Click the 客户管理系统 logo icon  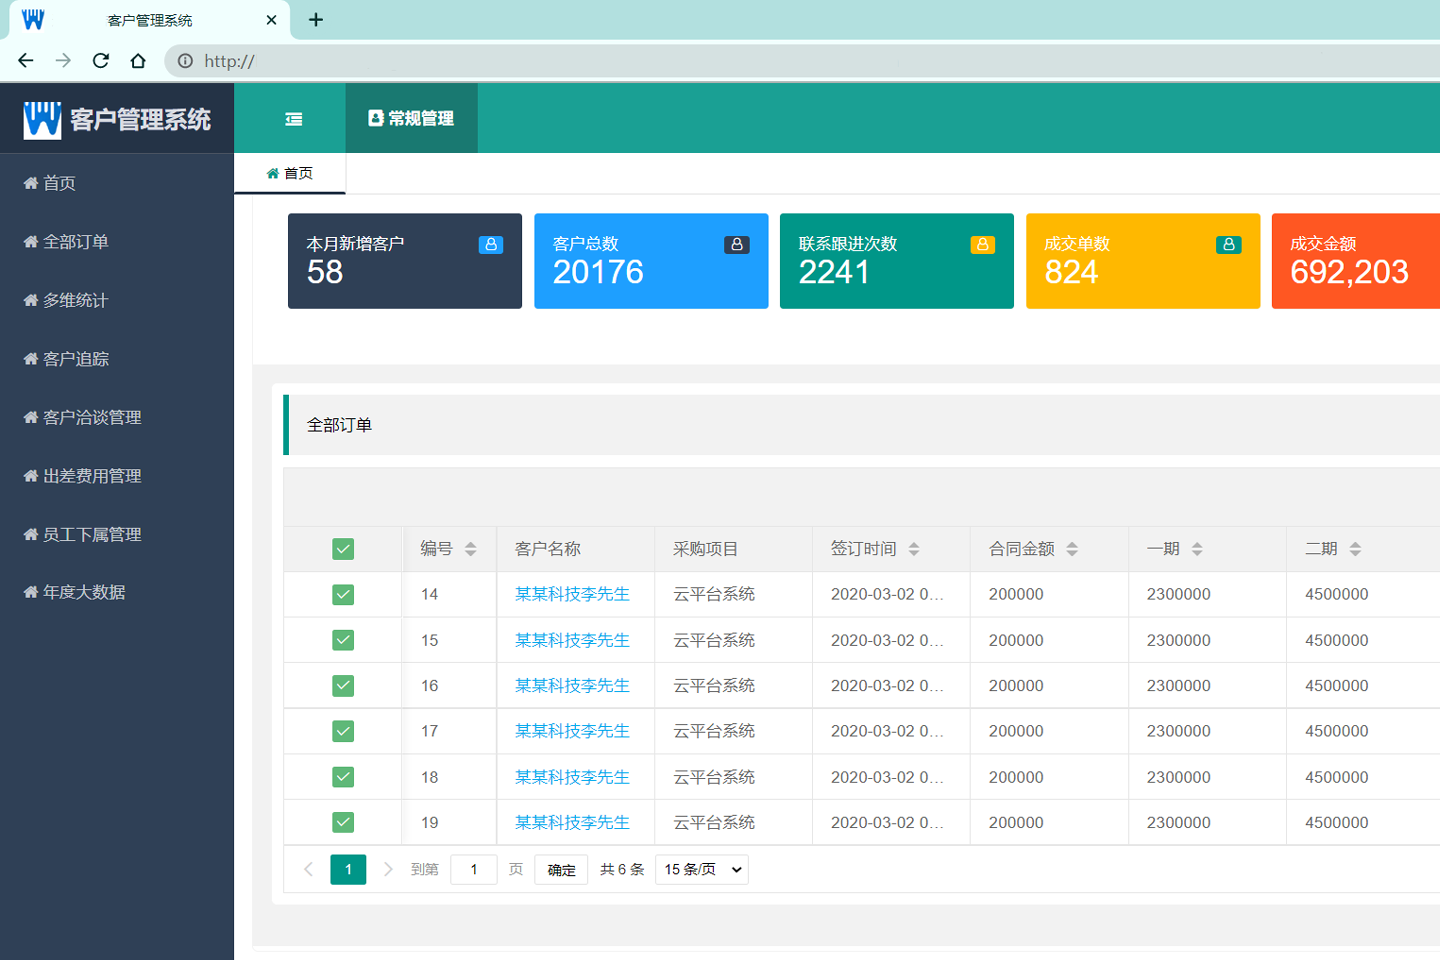click(x=42, y=119)
